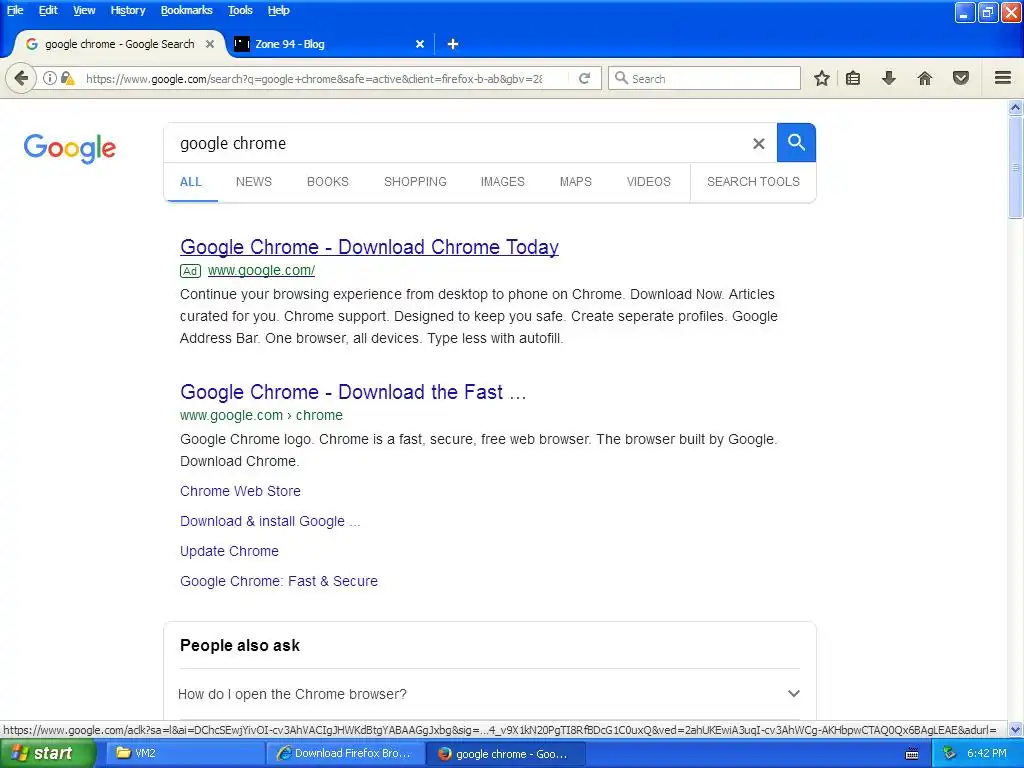This screenshot has height=768, width=1024.
Task: Go to the Home page icon
Action: (924, 78)
